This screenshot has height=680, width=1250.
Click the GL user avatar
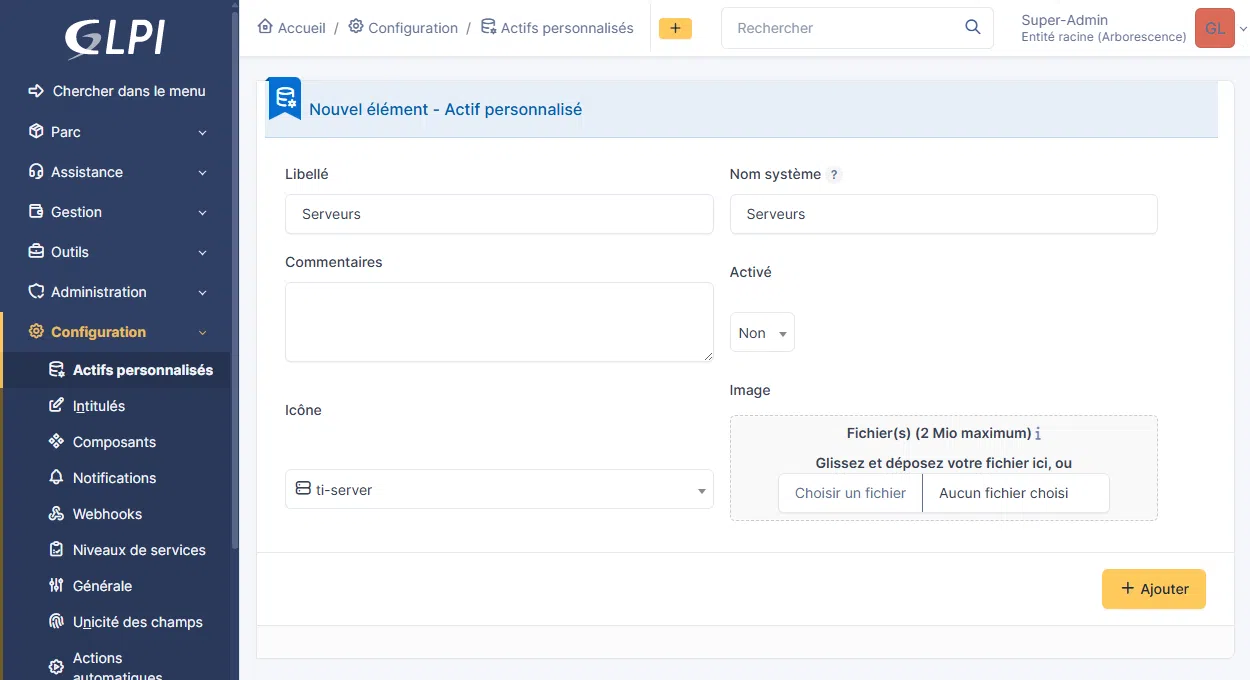pyautogui.click(x=1214, y=28)
